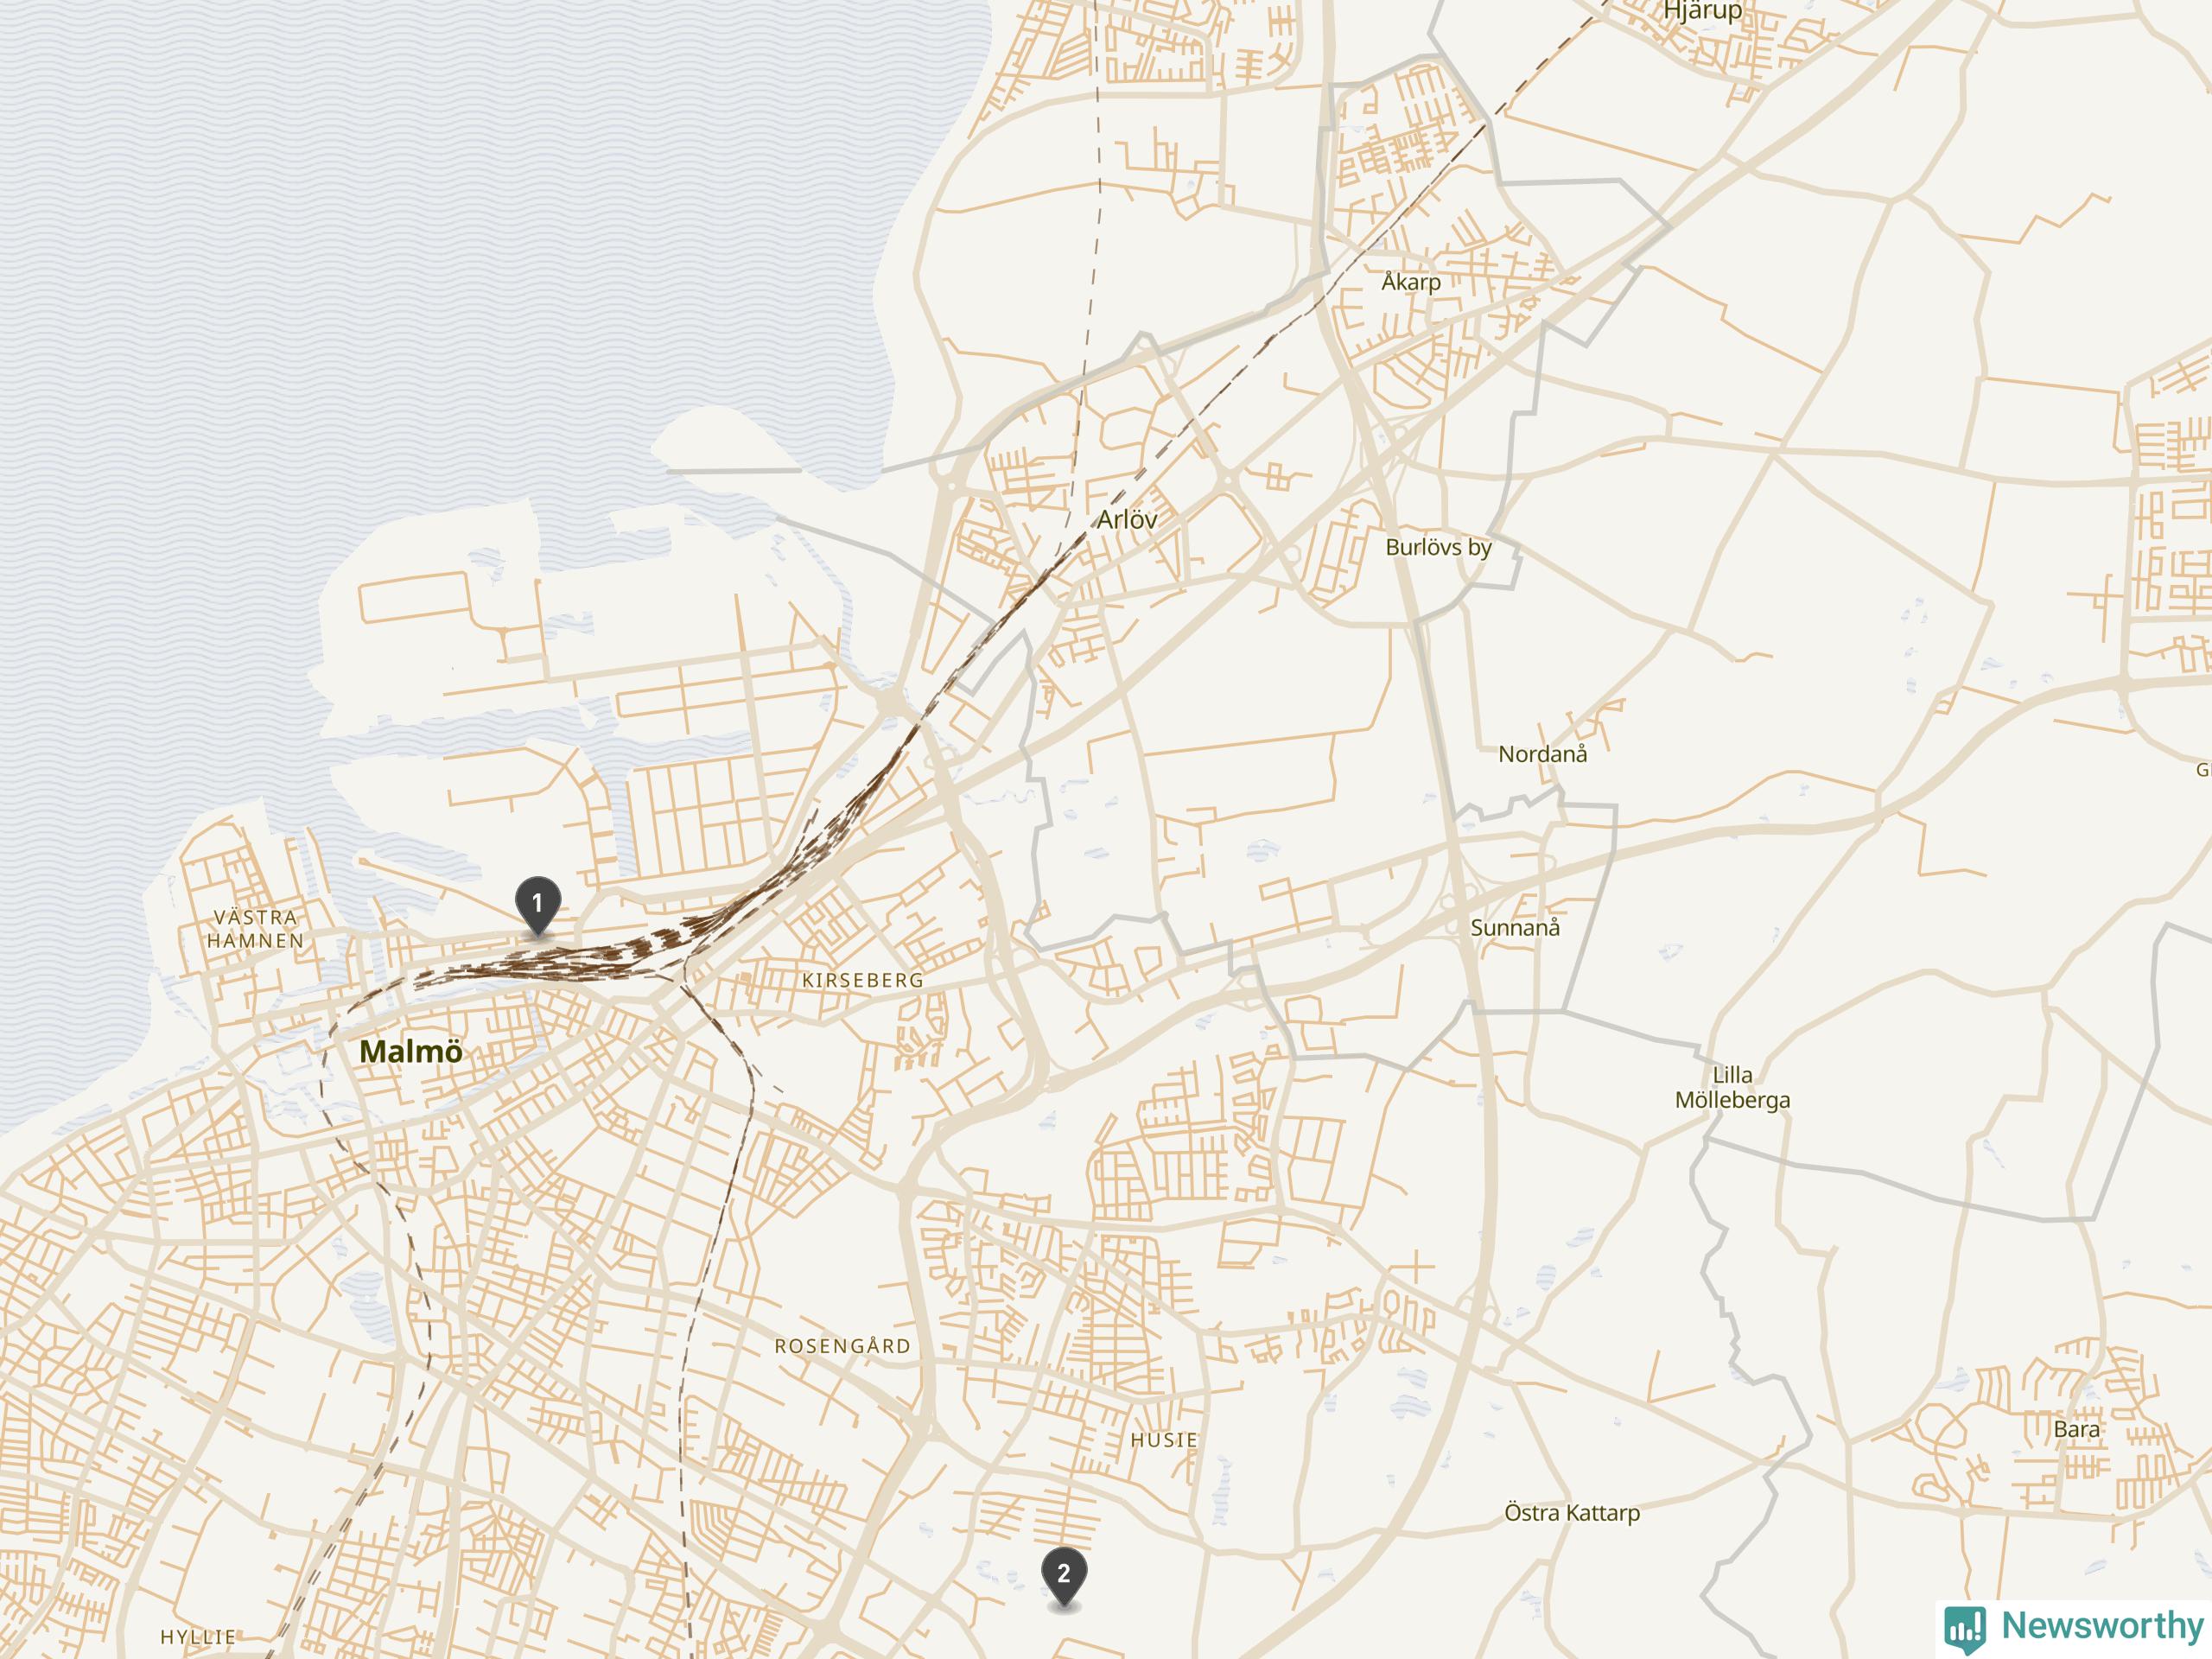Select the KIRSEBERG district label
Viewport: 2212px width, 1659px height.
pyautogui.click(x=863, y=980)
